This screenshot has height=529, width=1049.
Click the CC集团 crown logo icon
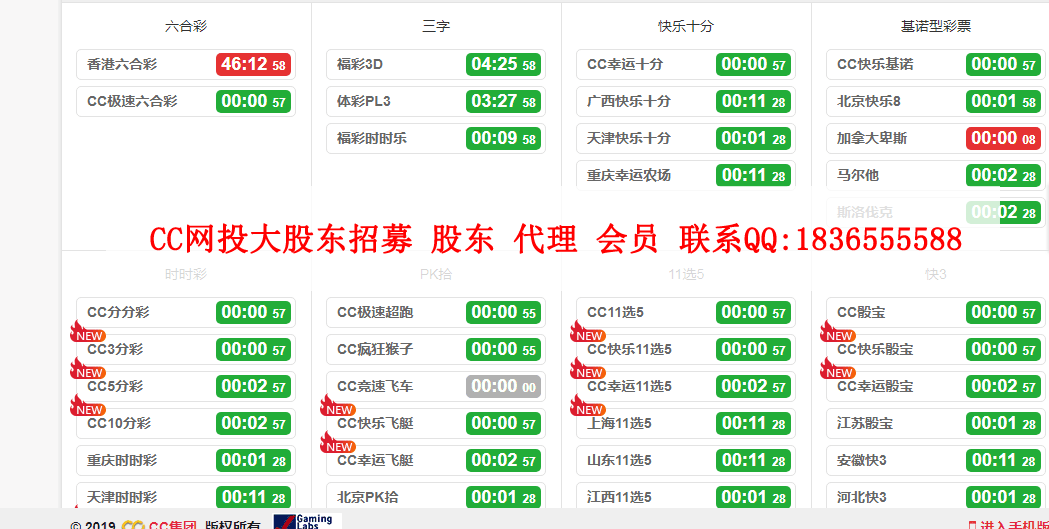[x=133, y=525]
